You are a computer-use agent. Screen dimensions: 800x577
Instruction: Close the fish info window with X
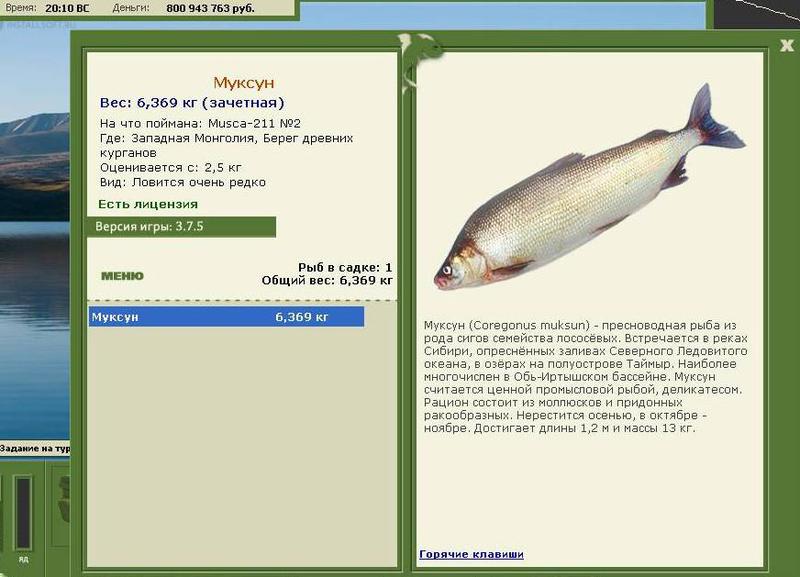pyautogui.click(x=787, y=45)
